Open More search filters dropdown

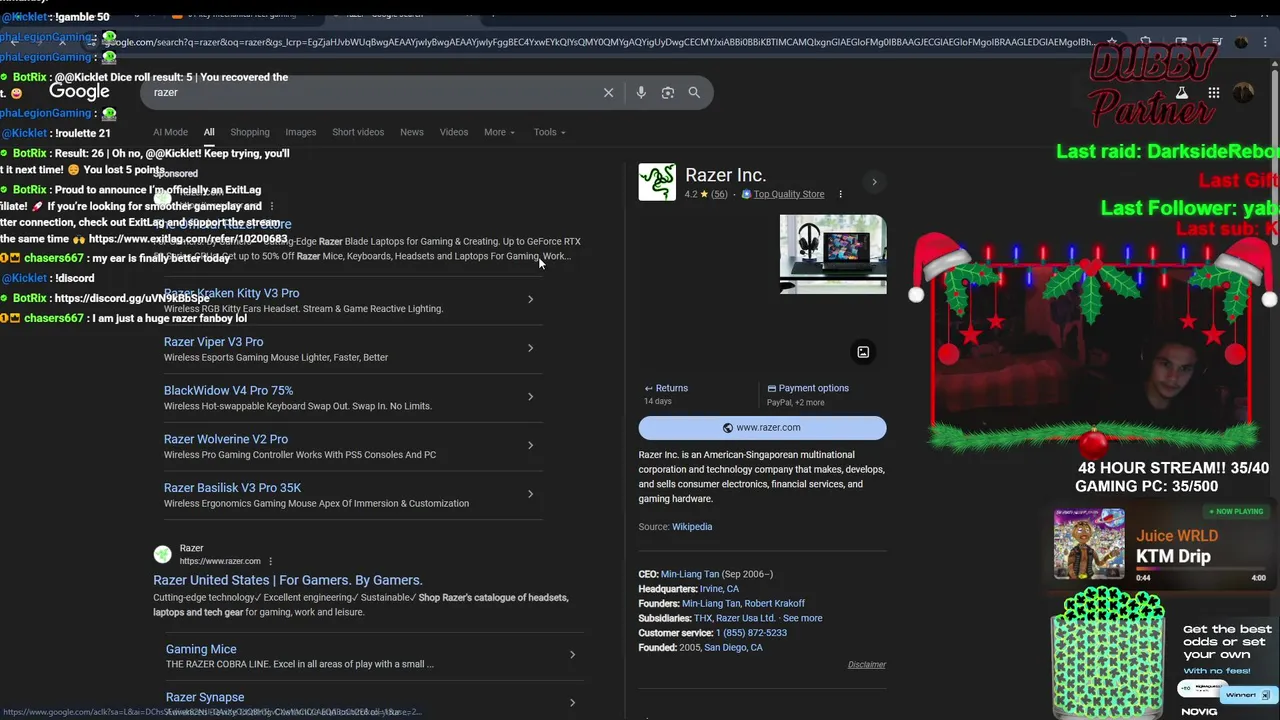click(499, 132)
